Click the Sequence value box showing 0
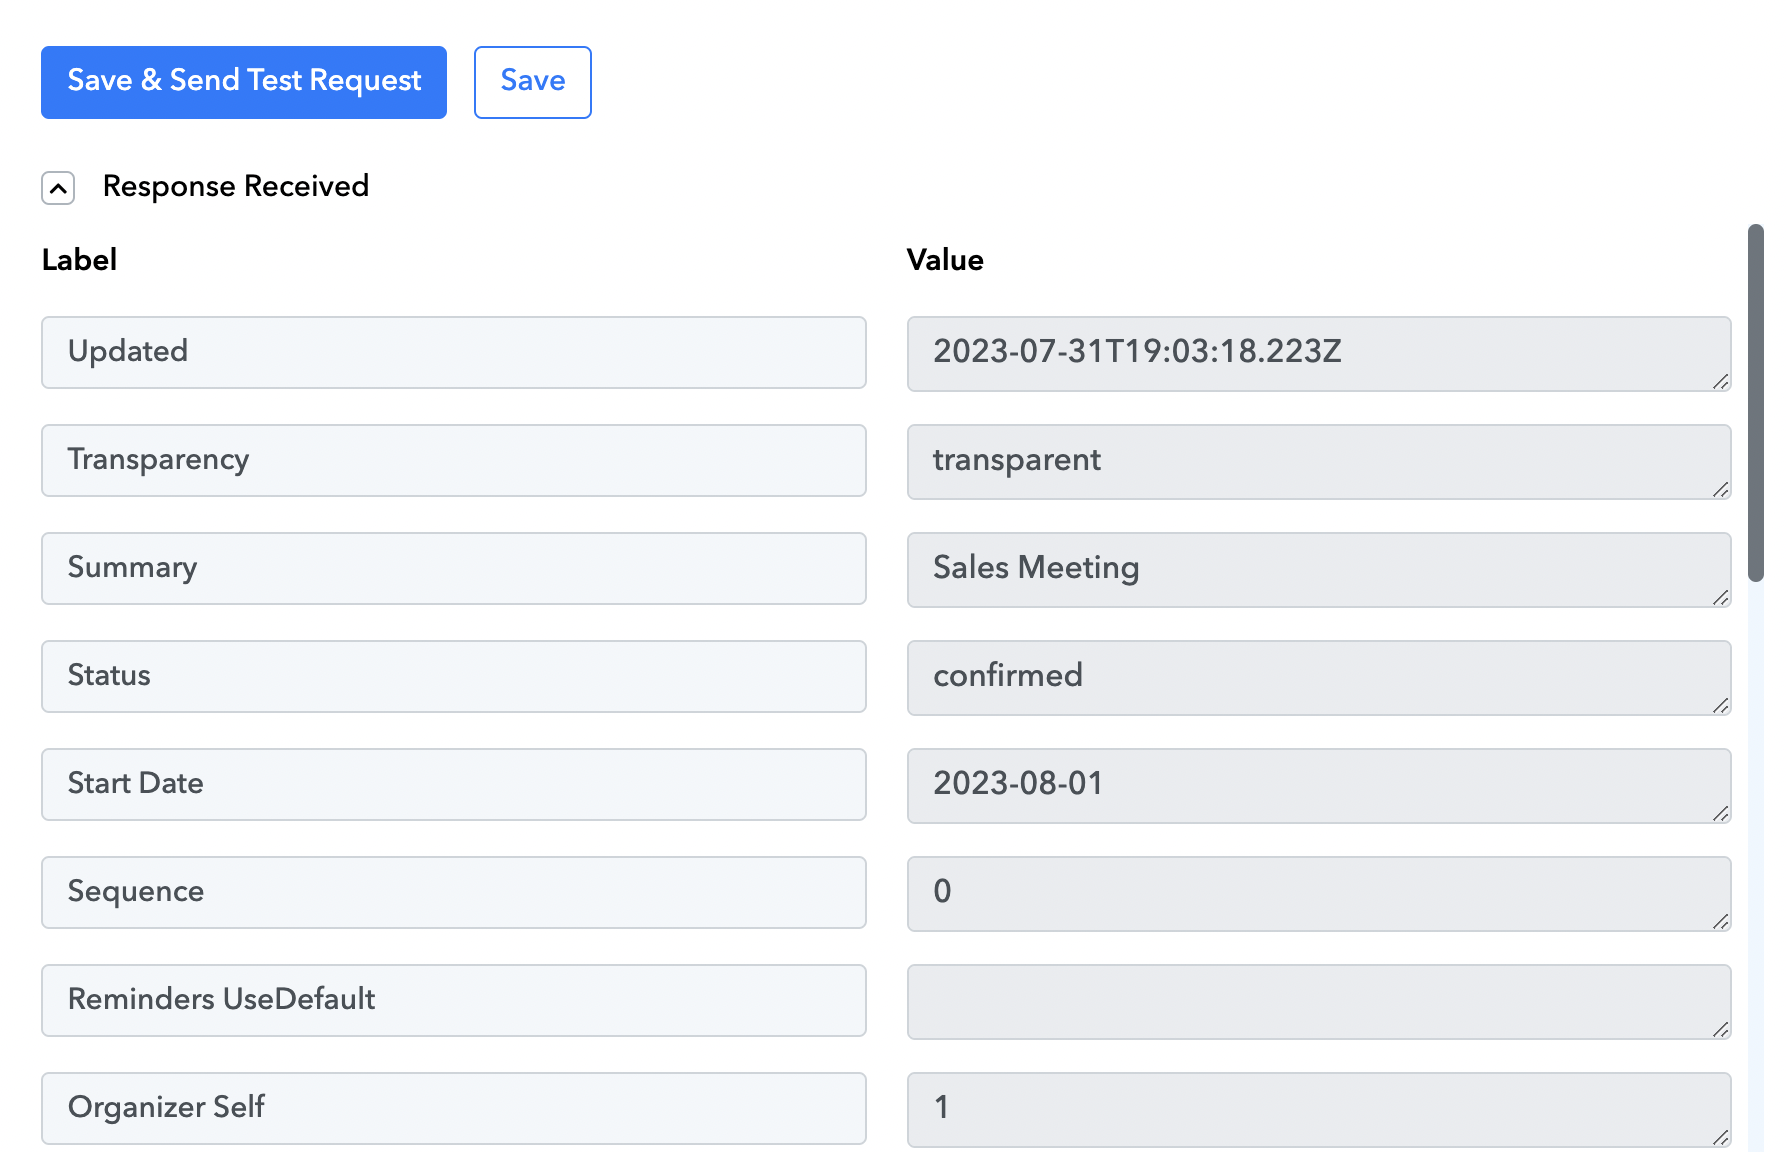Viewport: 1786px width, 1152px height. 1319,894
